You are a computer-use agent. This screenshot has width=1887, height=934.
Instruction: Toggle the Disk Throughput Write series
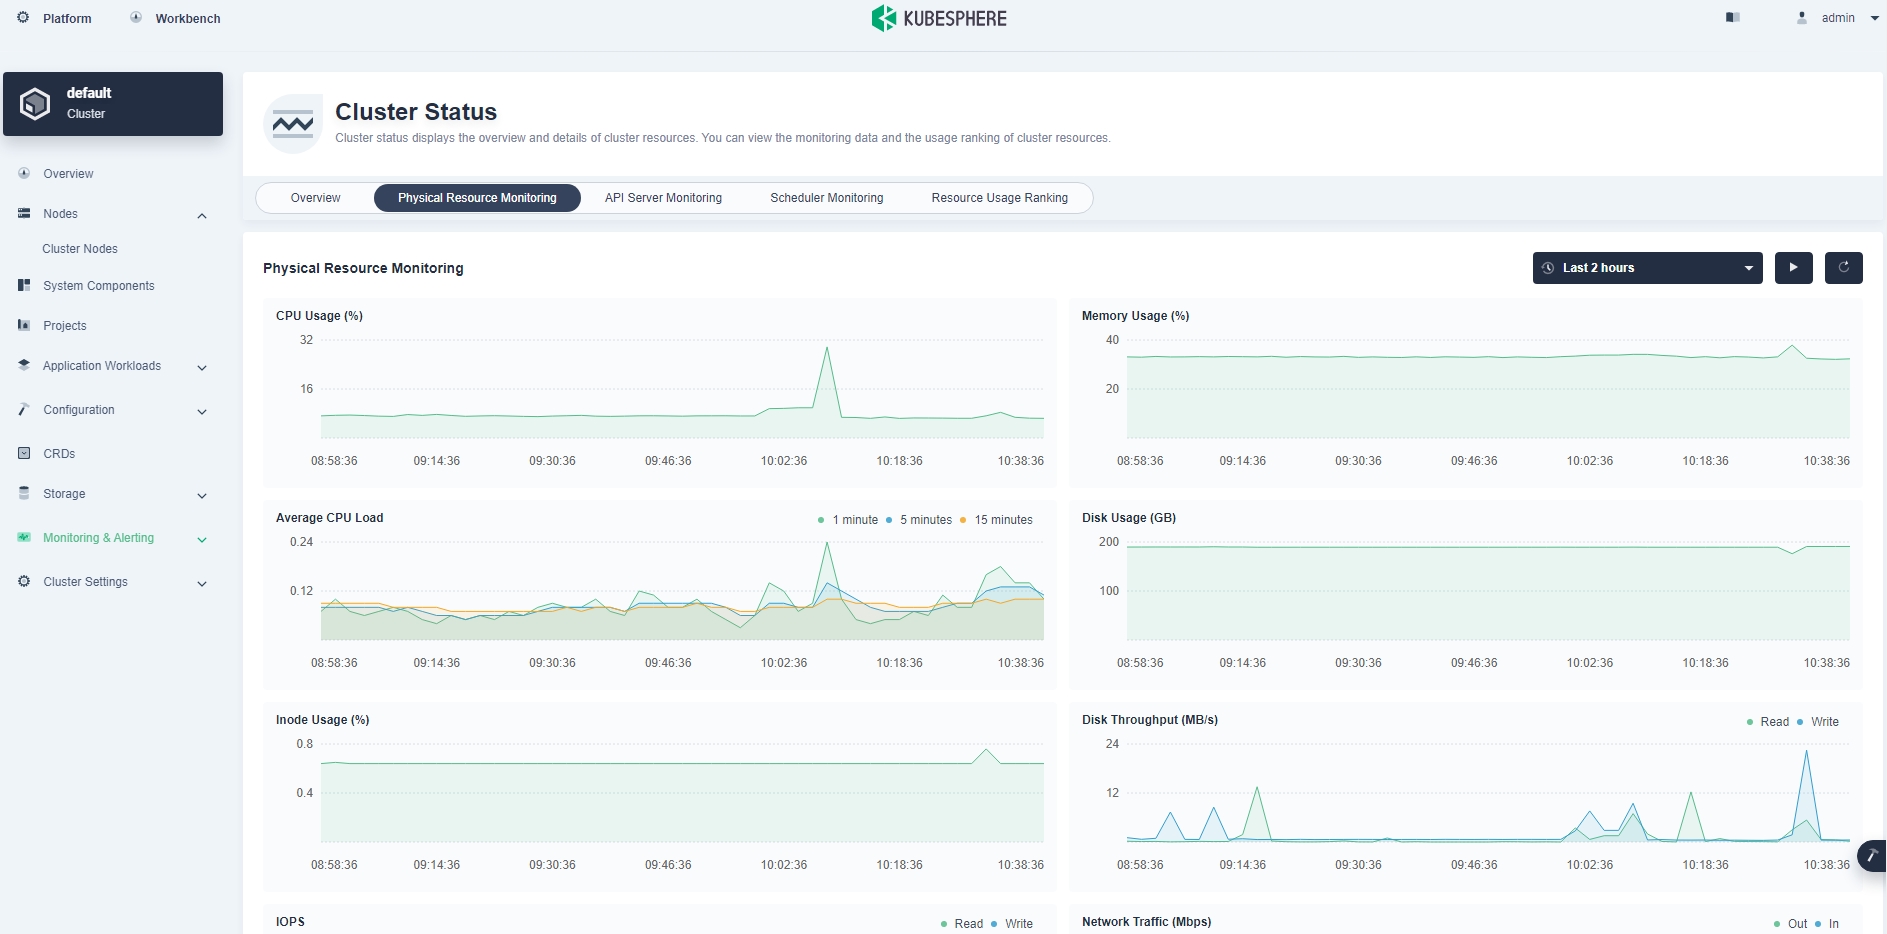coord(1823,722)
